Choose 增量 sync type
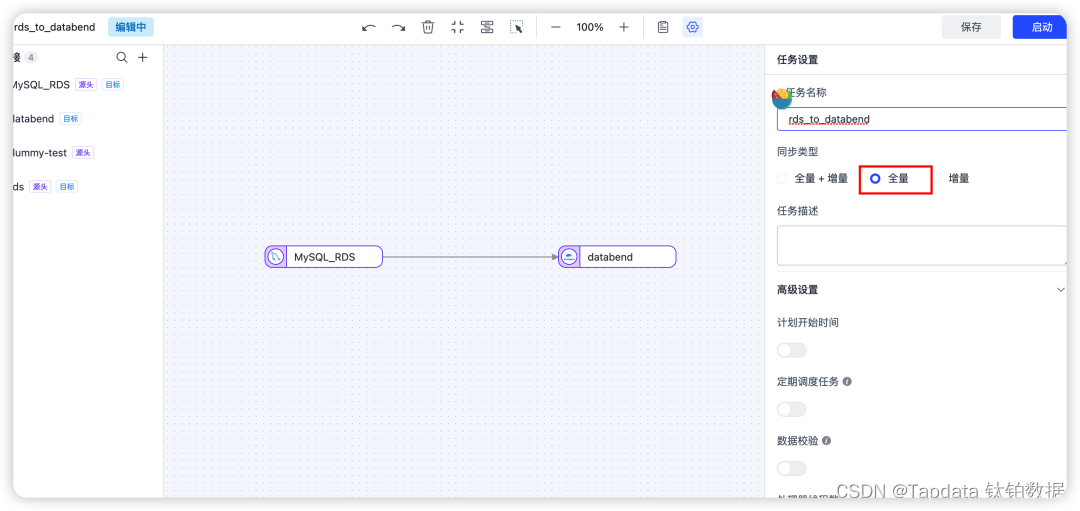 click(x=951, y=178)
